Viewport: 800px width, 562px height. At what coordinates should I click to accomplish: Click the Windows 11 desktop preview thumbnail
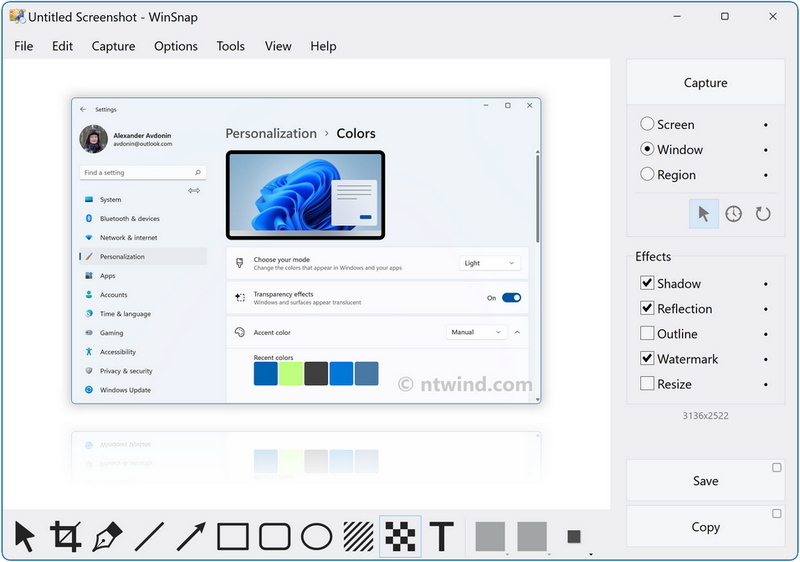pos(306,195)
